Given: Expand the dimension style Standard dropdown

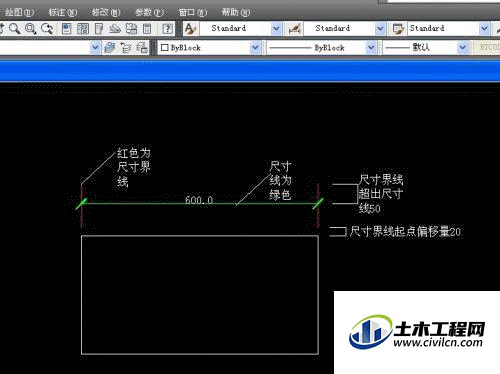Looking at the screenshot, I should (x=380, y=29).
